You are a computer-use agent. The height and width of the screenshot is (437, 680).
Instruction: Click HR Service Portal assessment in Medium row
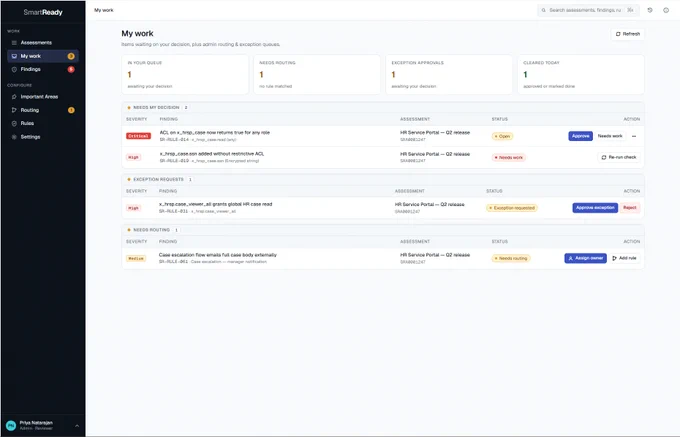click(x=435, y=255)
